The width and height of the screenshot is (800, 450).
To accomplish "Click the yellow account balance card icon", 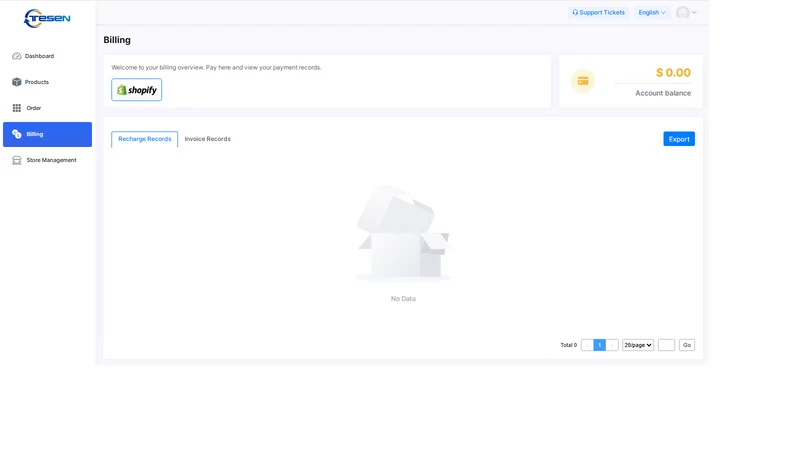I will [583, 81].
